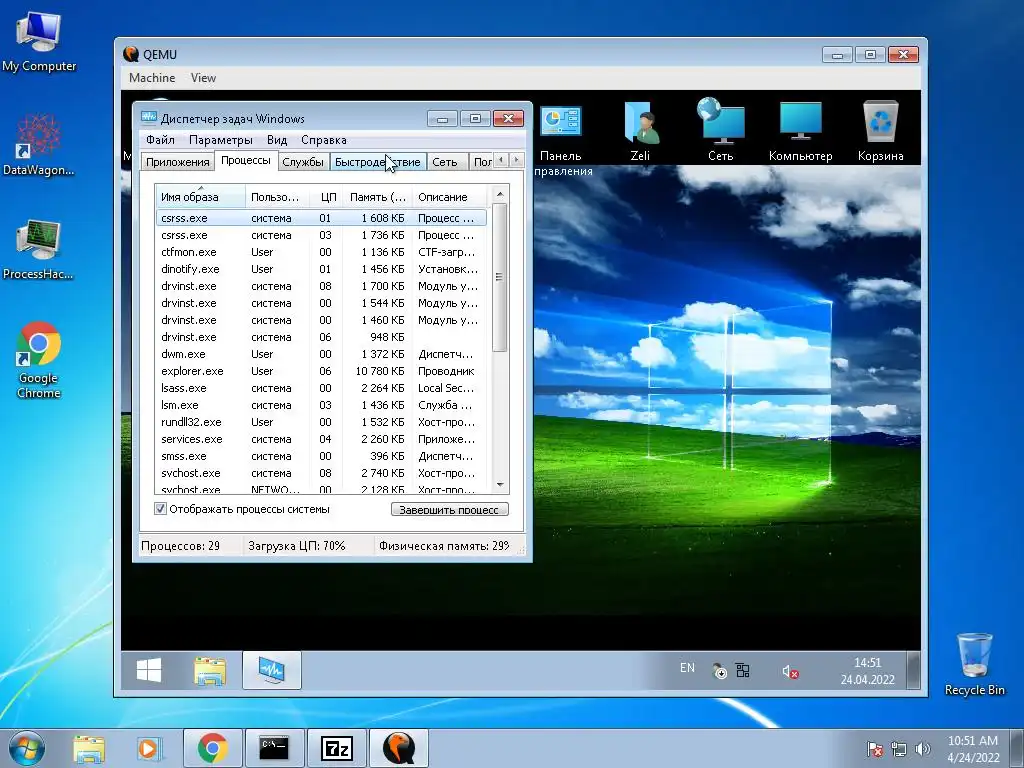Open Корзина recycle icon in guest
Screen dimensions: 1024x768
pyautogui.click(x=880, y=131)
